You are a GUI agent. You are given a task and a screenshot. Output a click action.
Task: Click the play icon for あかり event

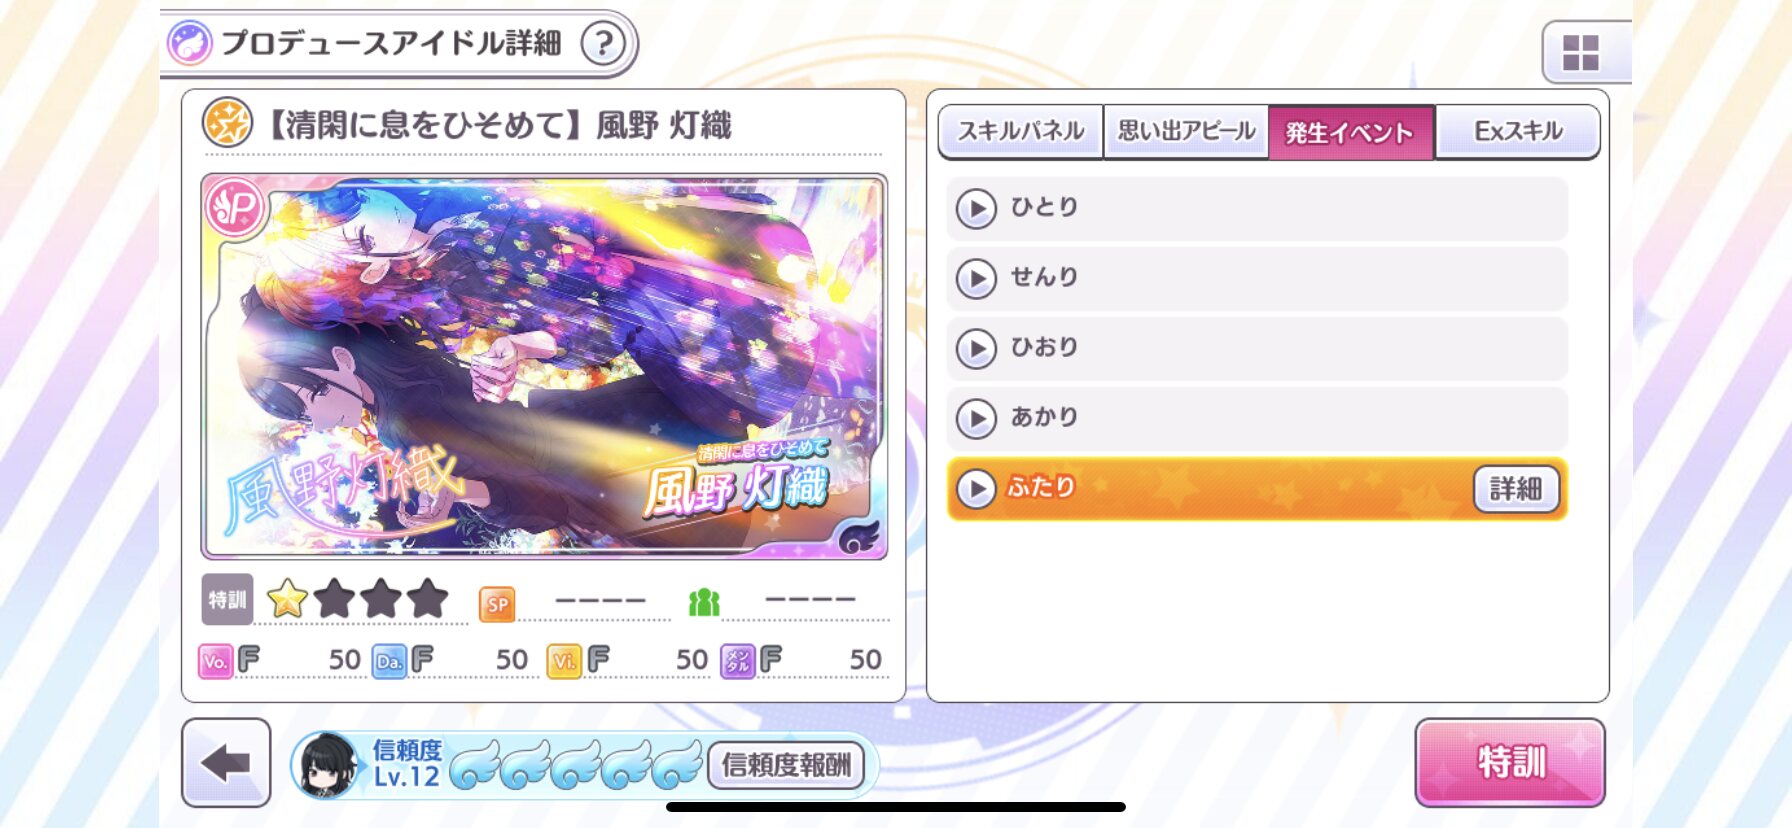click(x=976, y=419)
